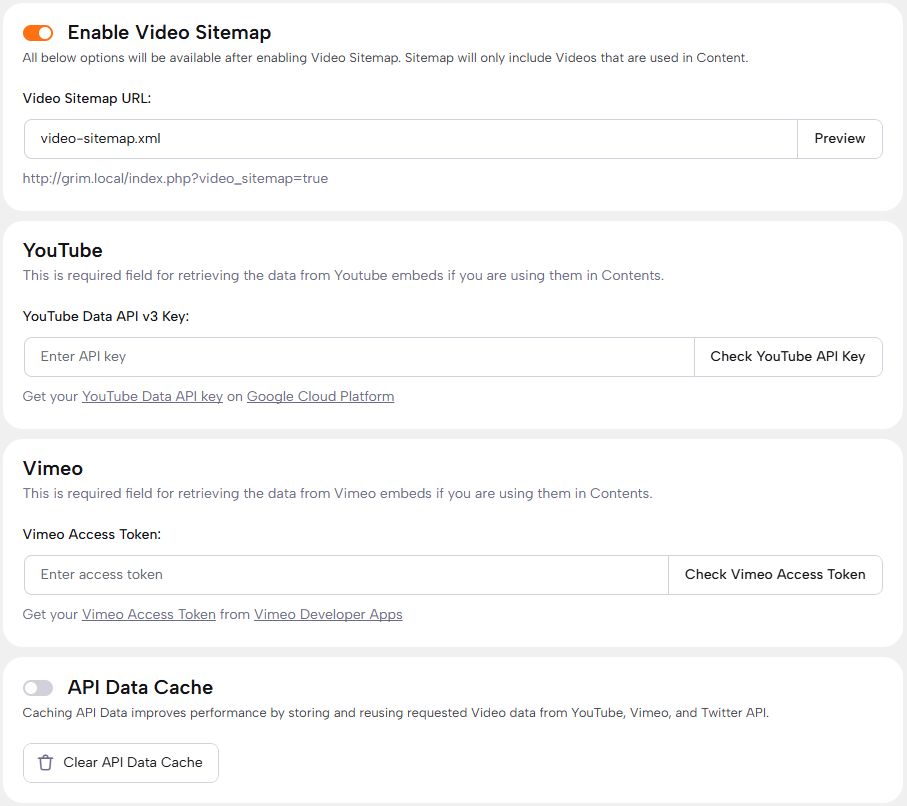Click the Enable Video Sitemap heading
The height and width of the screenshot is (806, 907).
click(169, 33)
